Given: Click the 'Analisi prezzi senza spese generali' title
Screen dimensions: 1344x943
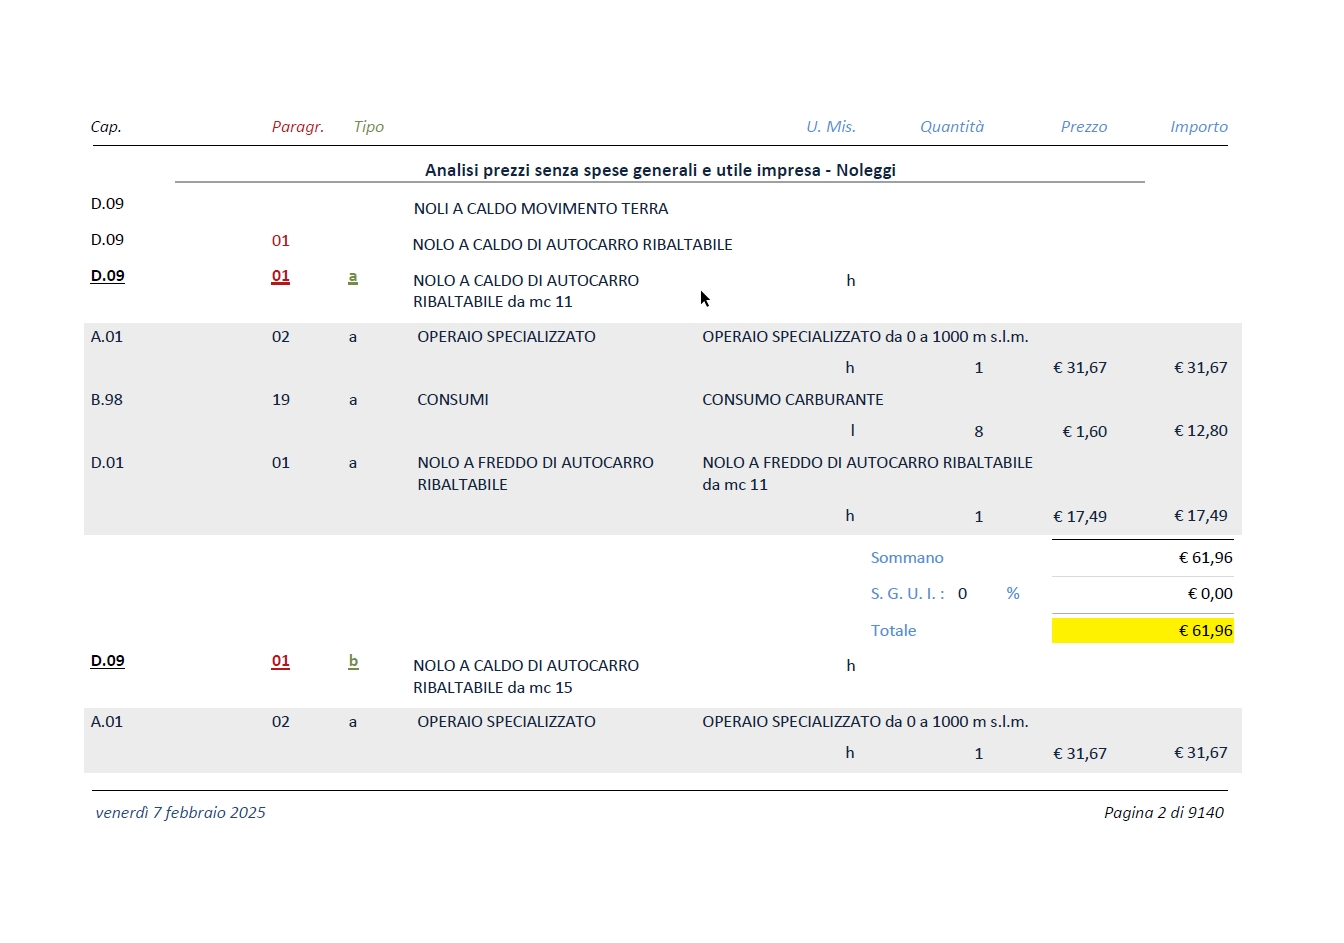Looking at the screenshot, I should point(660,170).
